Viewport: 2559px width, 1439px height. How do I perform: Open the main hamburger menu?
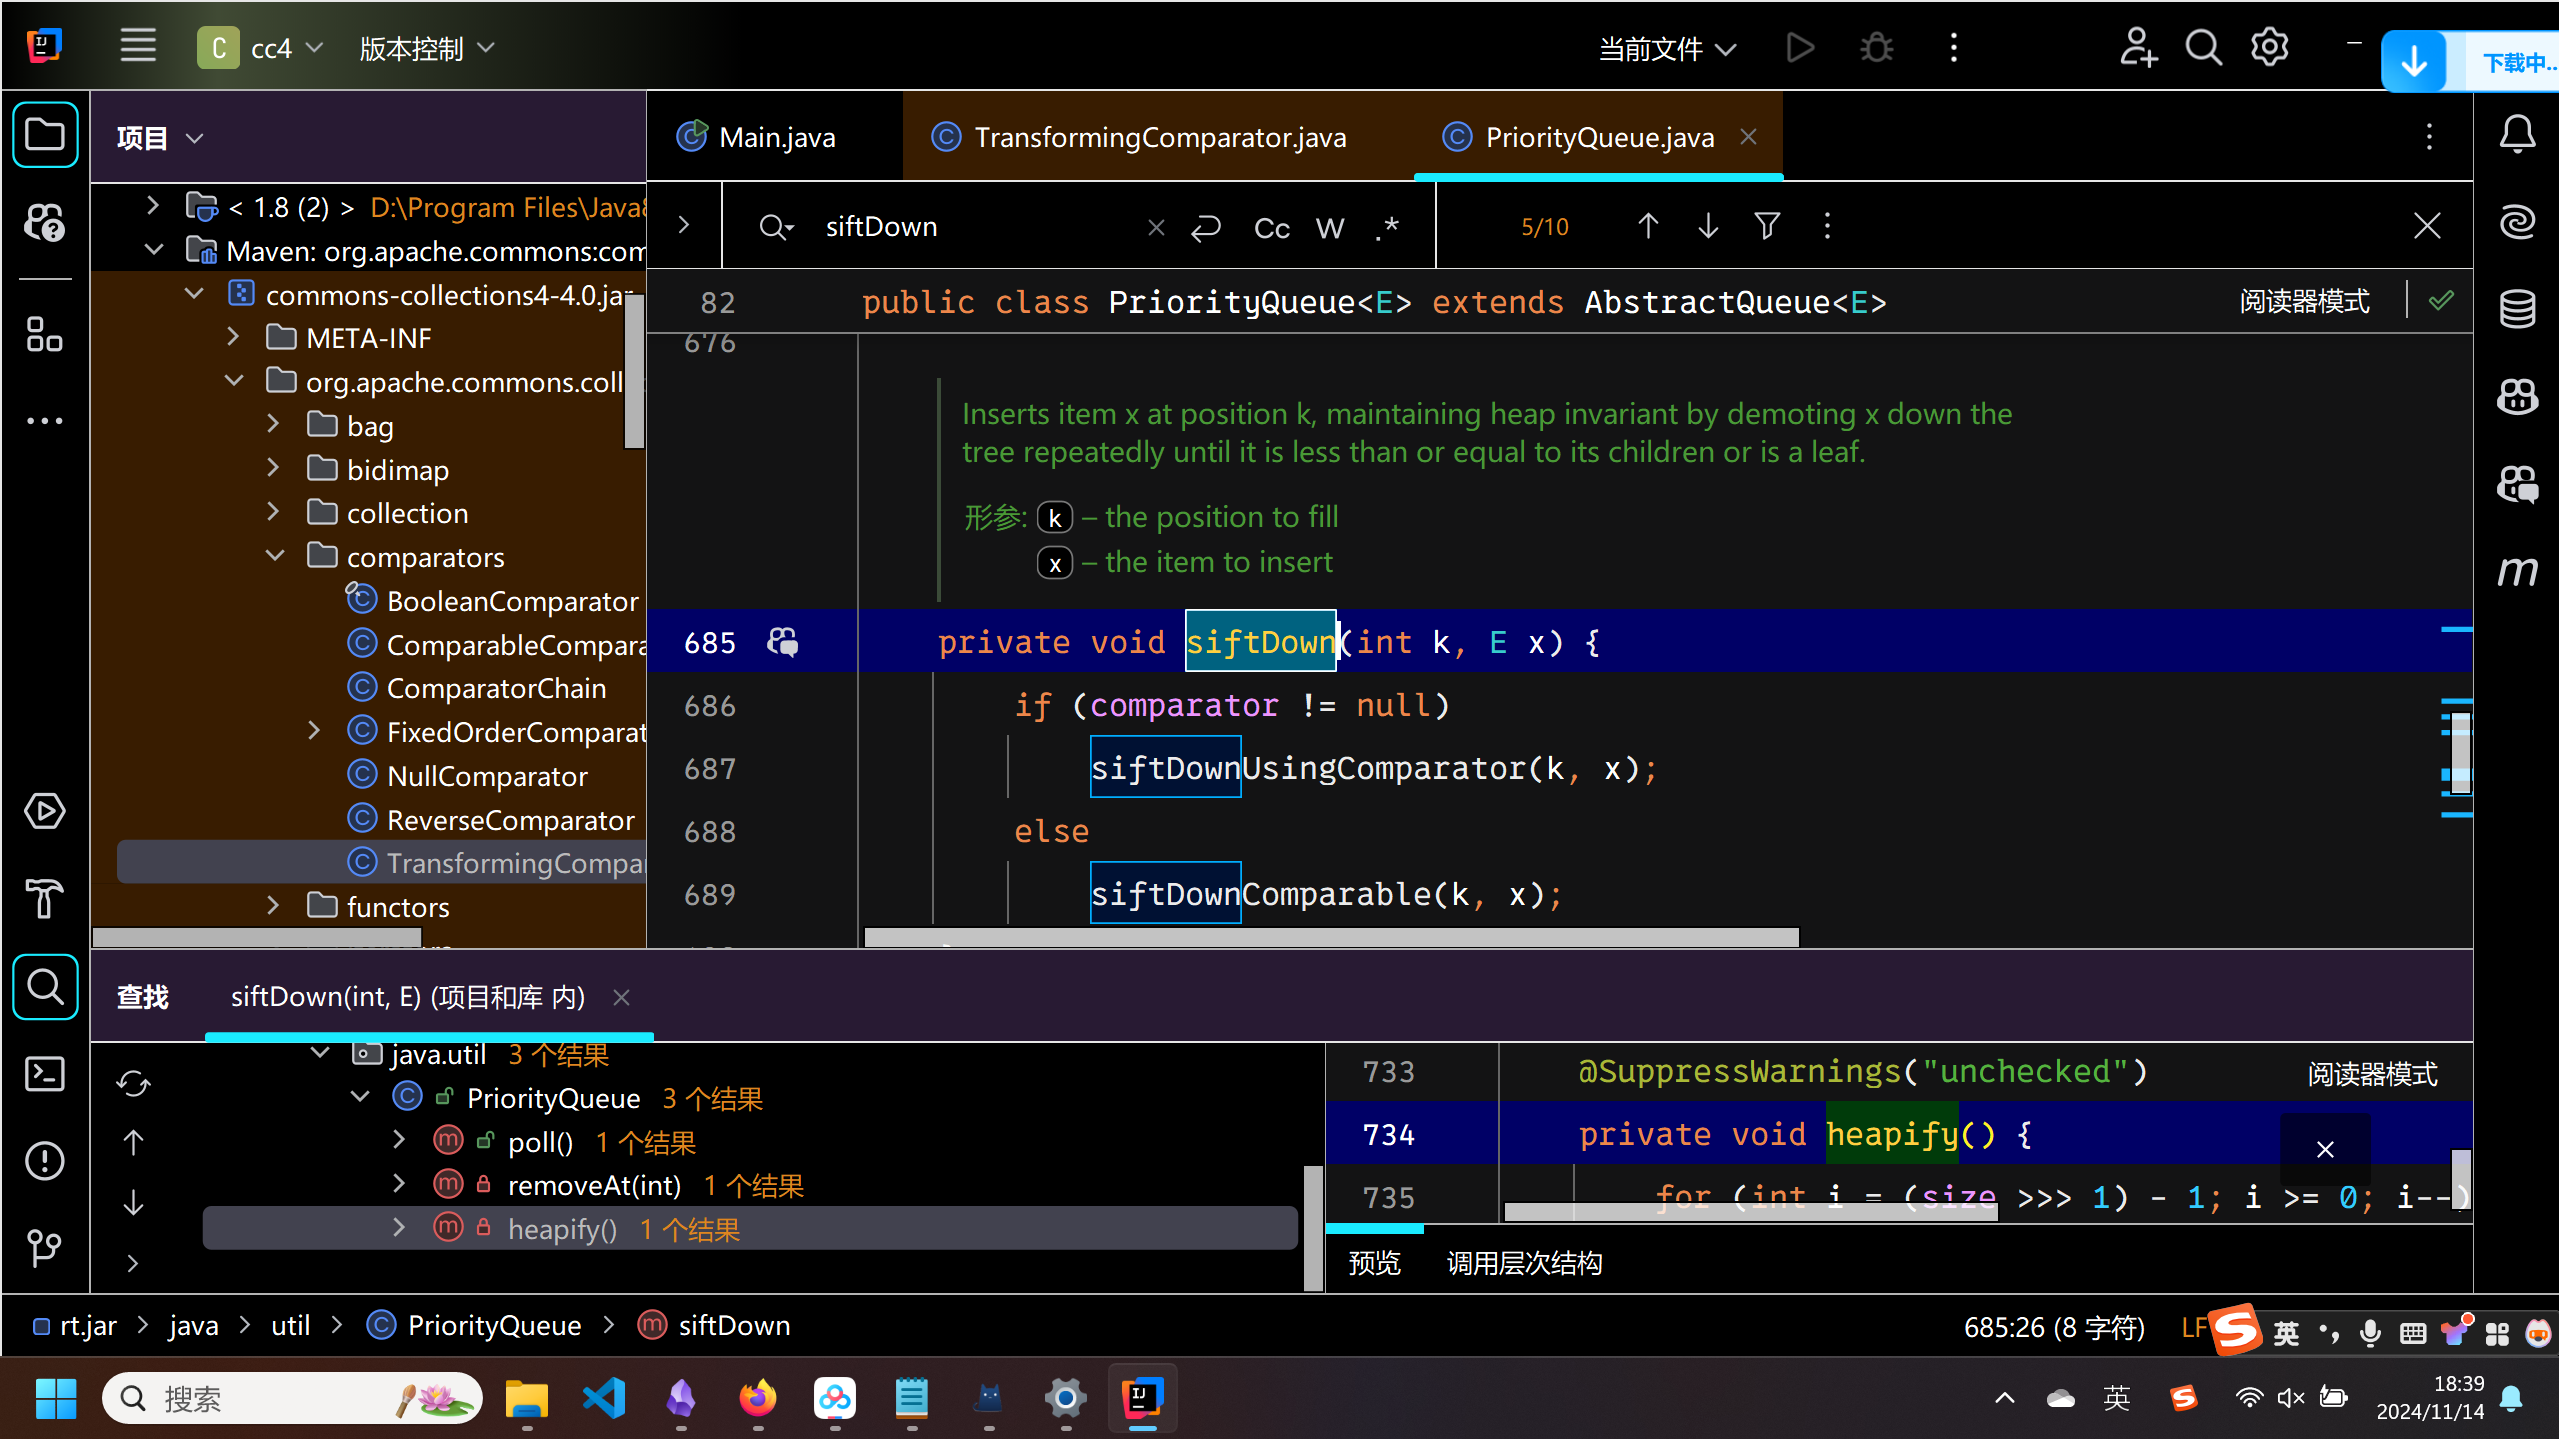[x=138, y=47]
